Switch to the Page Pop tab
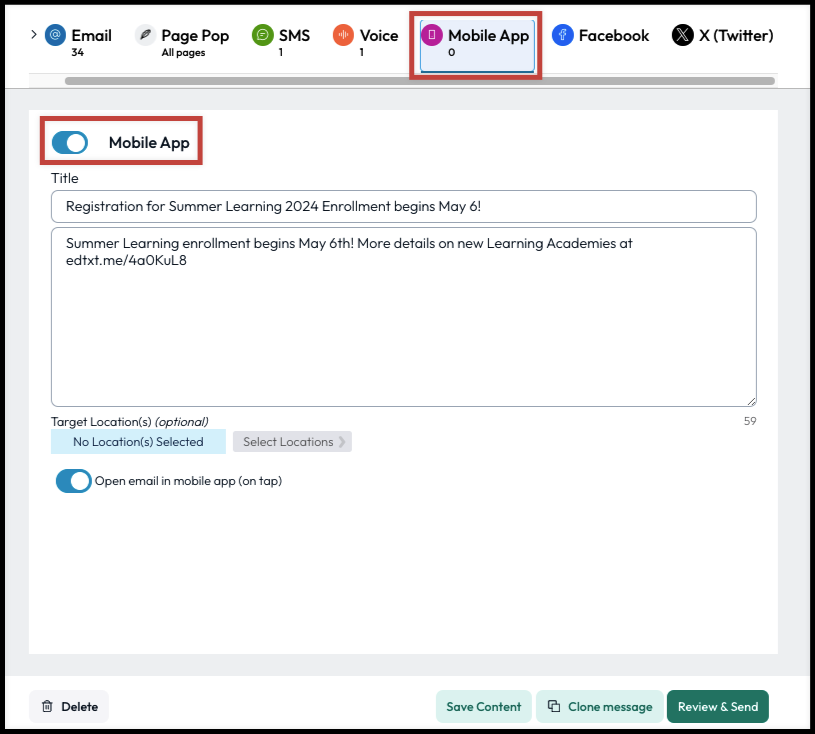815x734 pixels. 182,42
